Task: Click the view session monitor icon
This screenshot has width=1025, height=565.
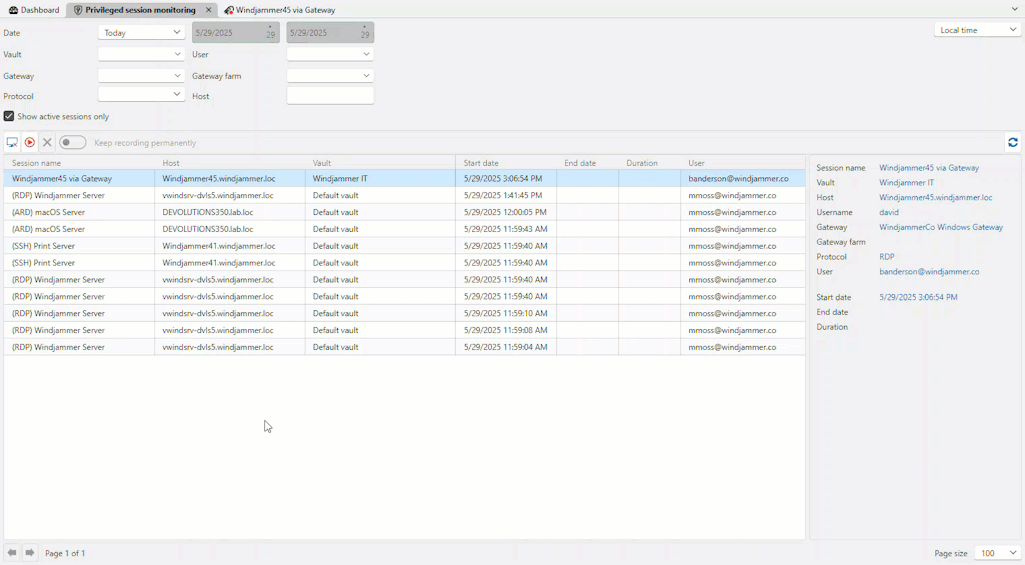Action: coord(12,143)
